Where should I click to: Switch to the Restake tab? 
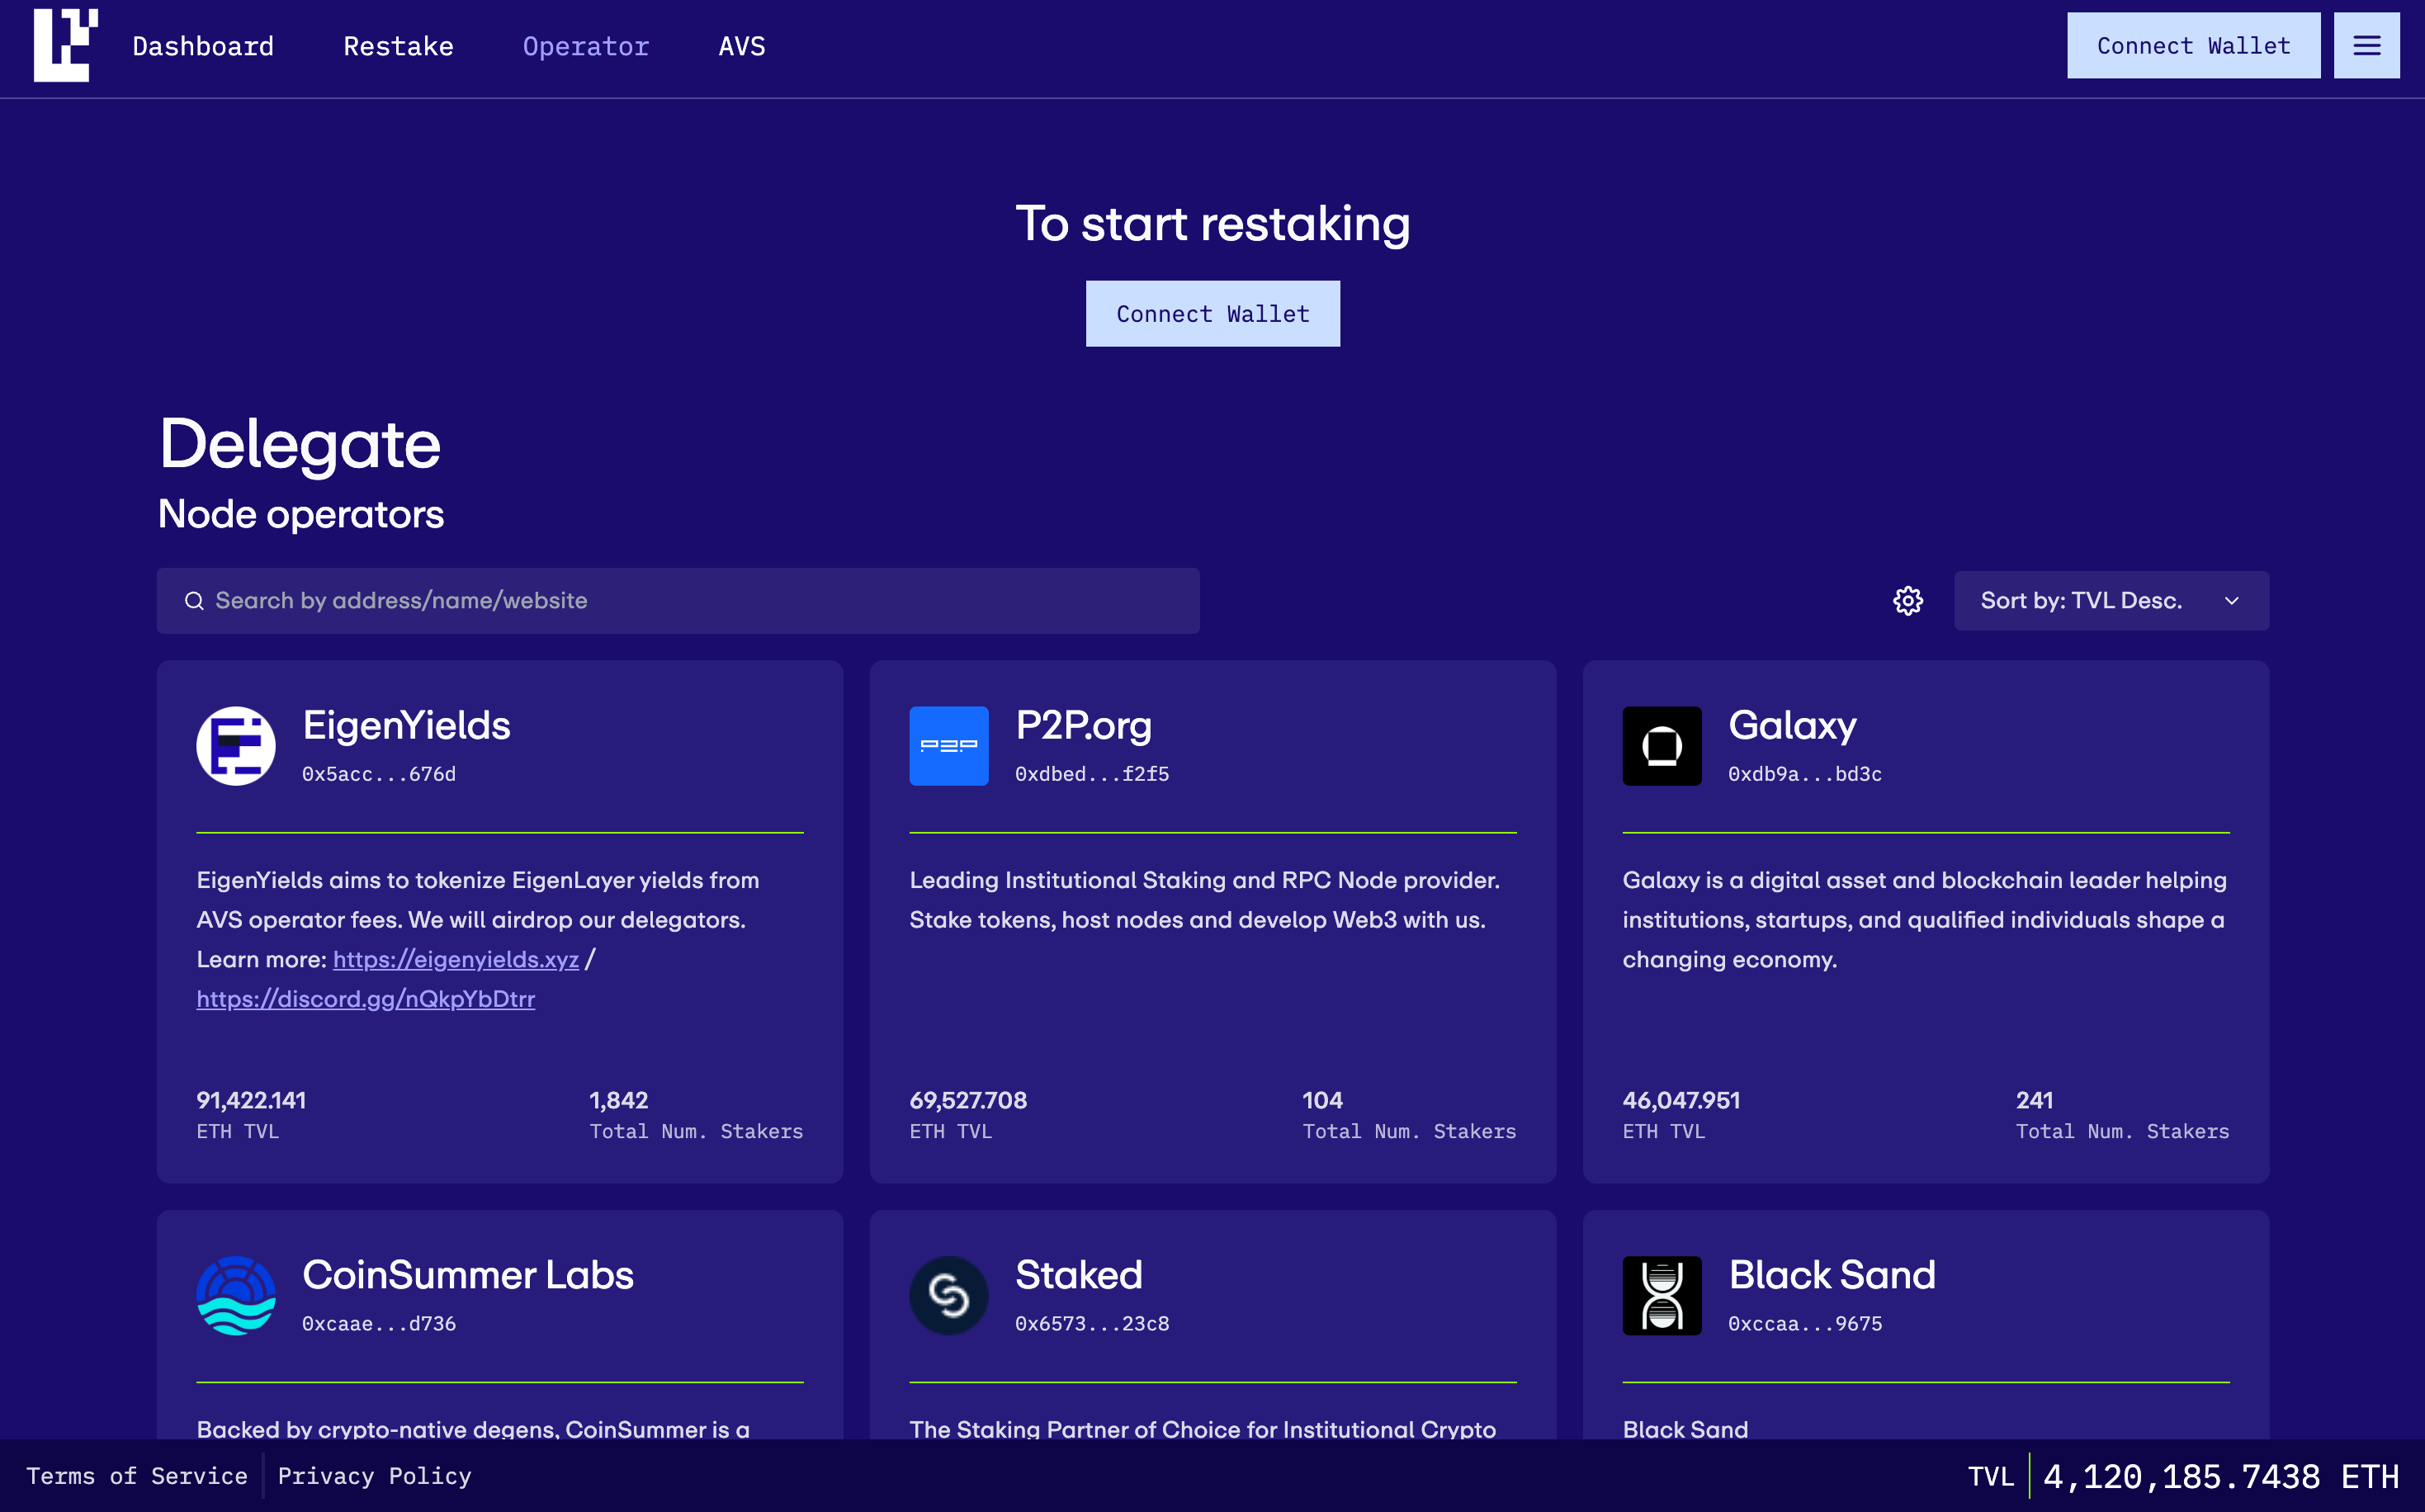coord(398,46)
